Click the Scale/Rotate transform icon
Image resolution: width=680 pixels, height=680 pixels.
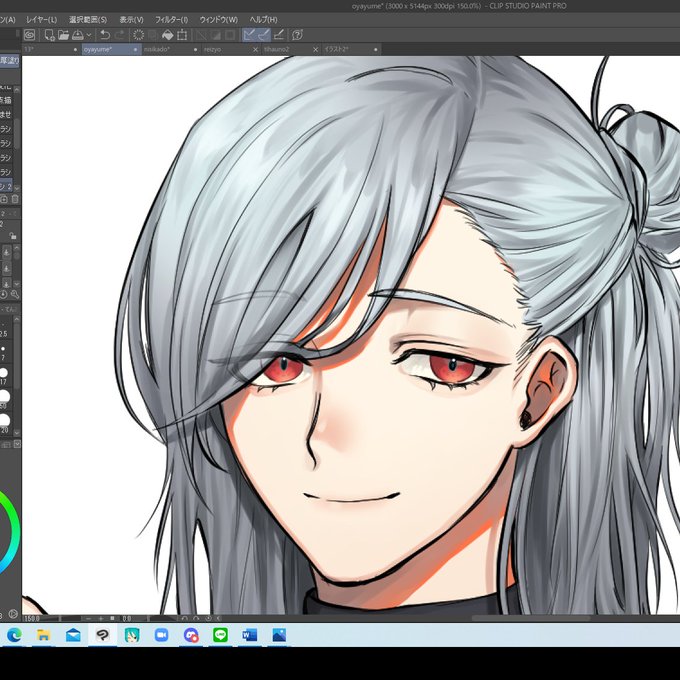pyautogui.click(x=182, y=35)
